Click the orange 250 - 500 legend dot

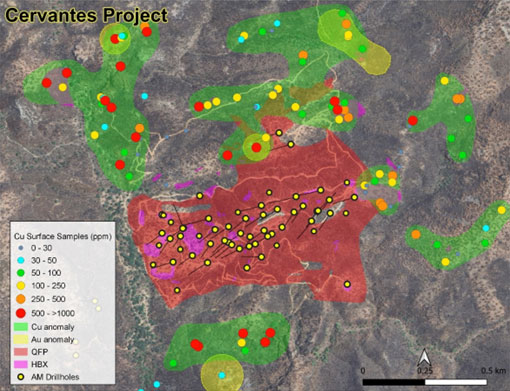click(21, 299)
